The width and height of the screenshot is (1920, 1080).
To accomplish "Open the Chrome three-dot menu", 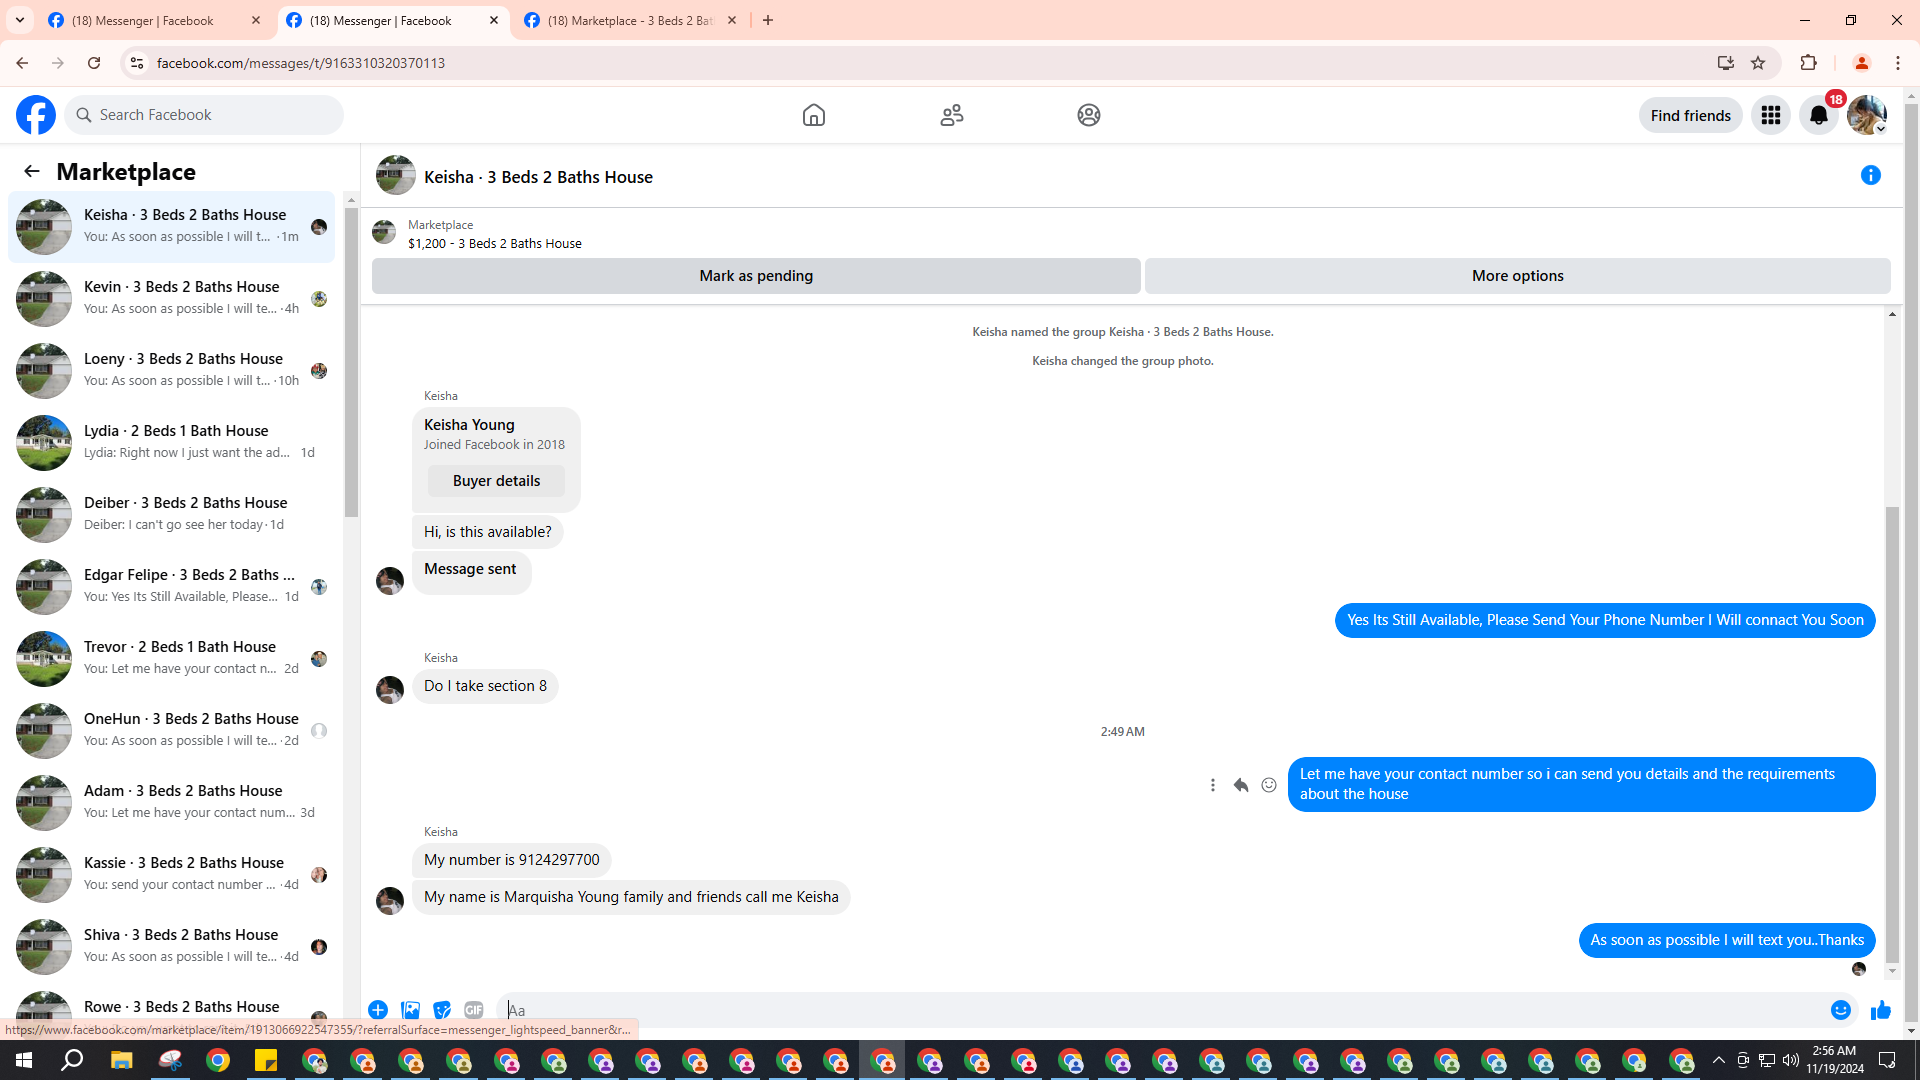I will (1898, 63).
